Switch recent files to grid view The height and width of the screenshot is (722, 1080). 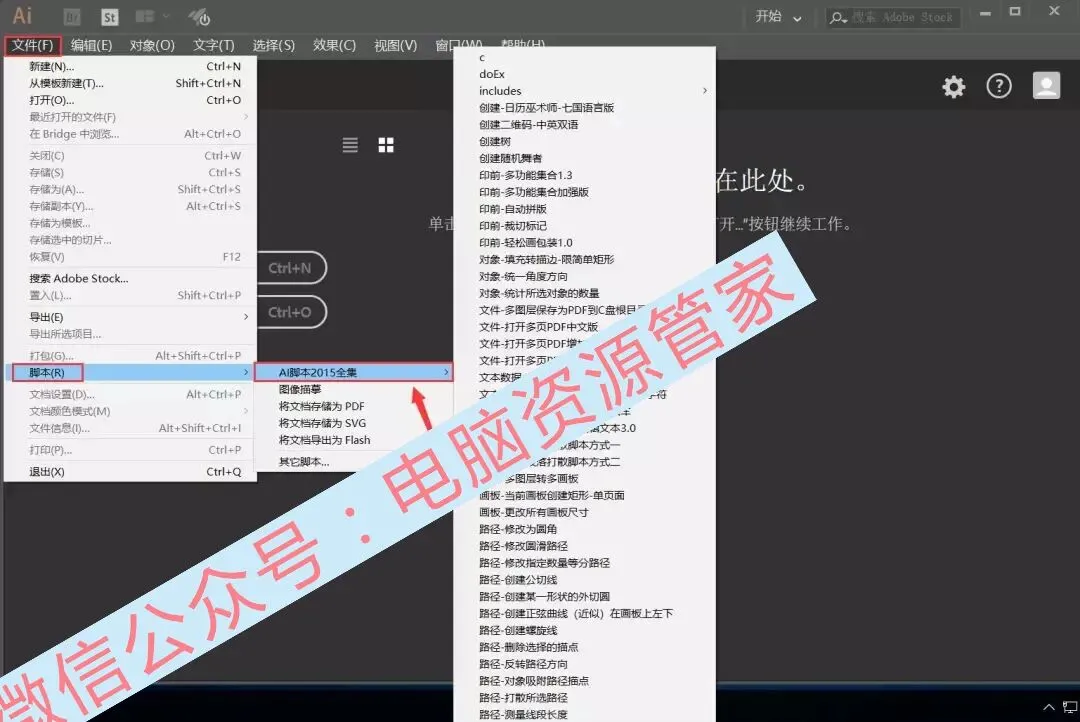click(x=386, y=145)
